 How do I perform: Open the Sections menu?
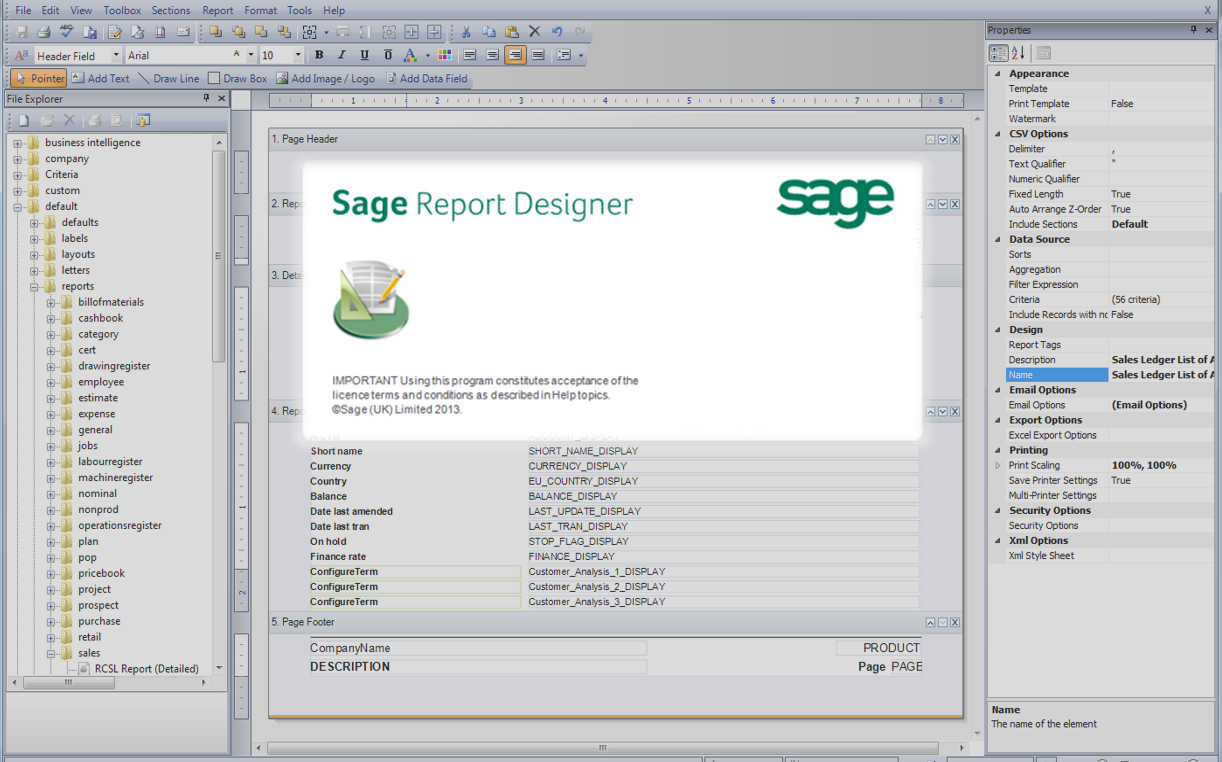pos(171,10)
